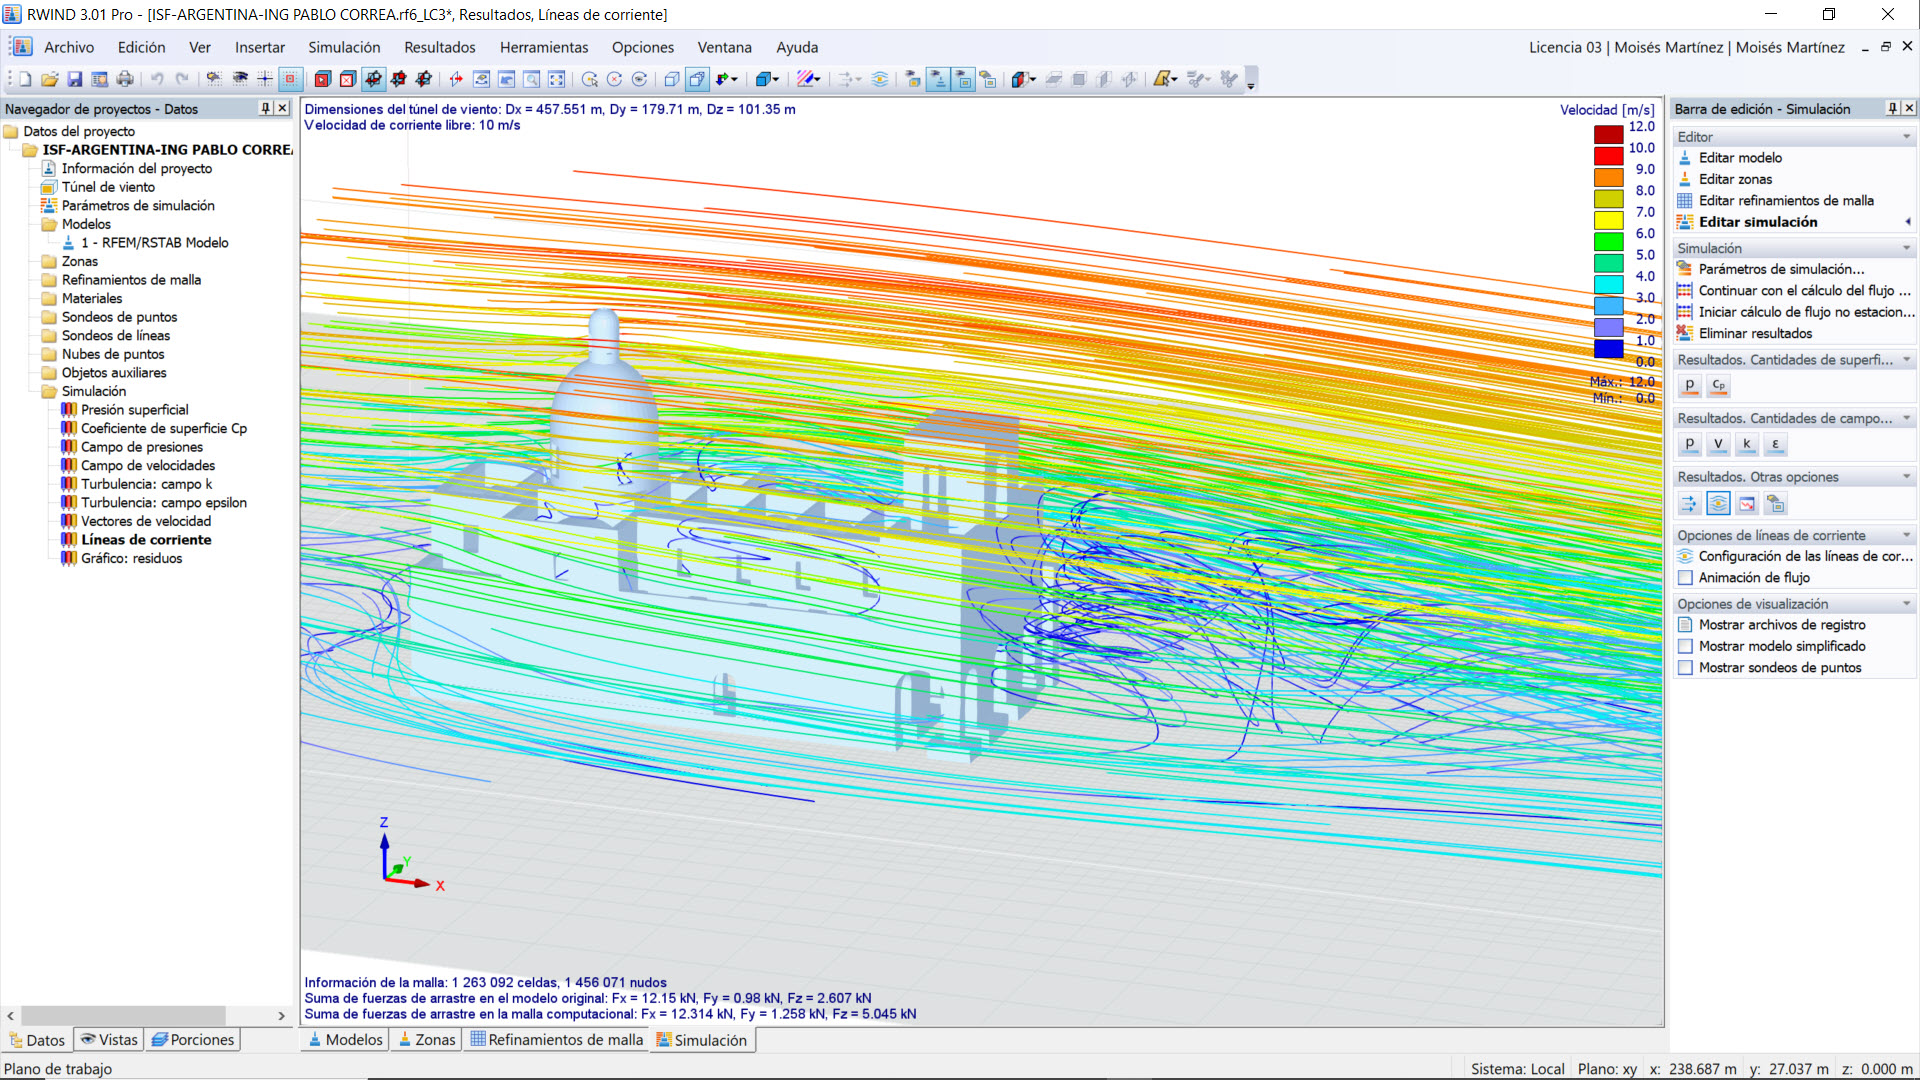Select the Cp surface coefficient icon
The height and width of the screenshot is (1080, 1920).
point(1718,385)
